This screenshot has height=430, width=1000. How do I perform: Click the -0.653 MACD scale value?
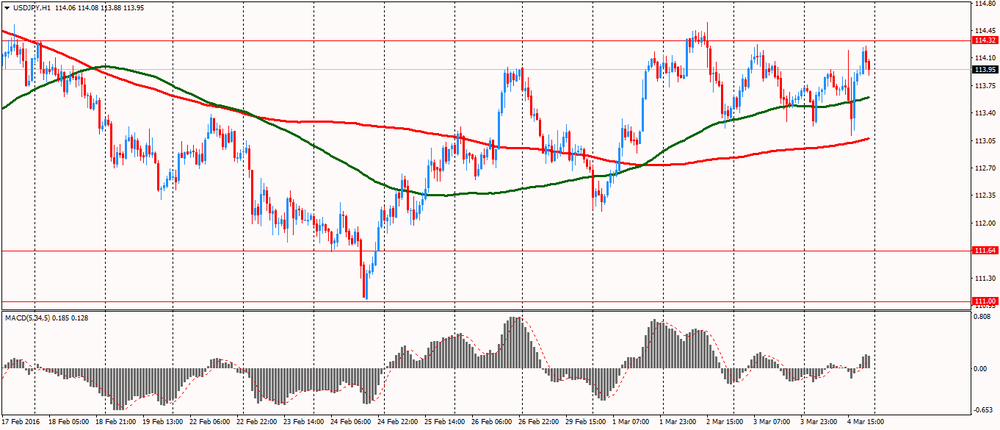coord(983,410)
